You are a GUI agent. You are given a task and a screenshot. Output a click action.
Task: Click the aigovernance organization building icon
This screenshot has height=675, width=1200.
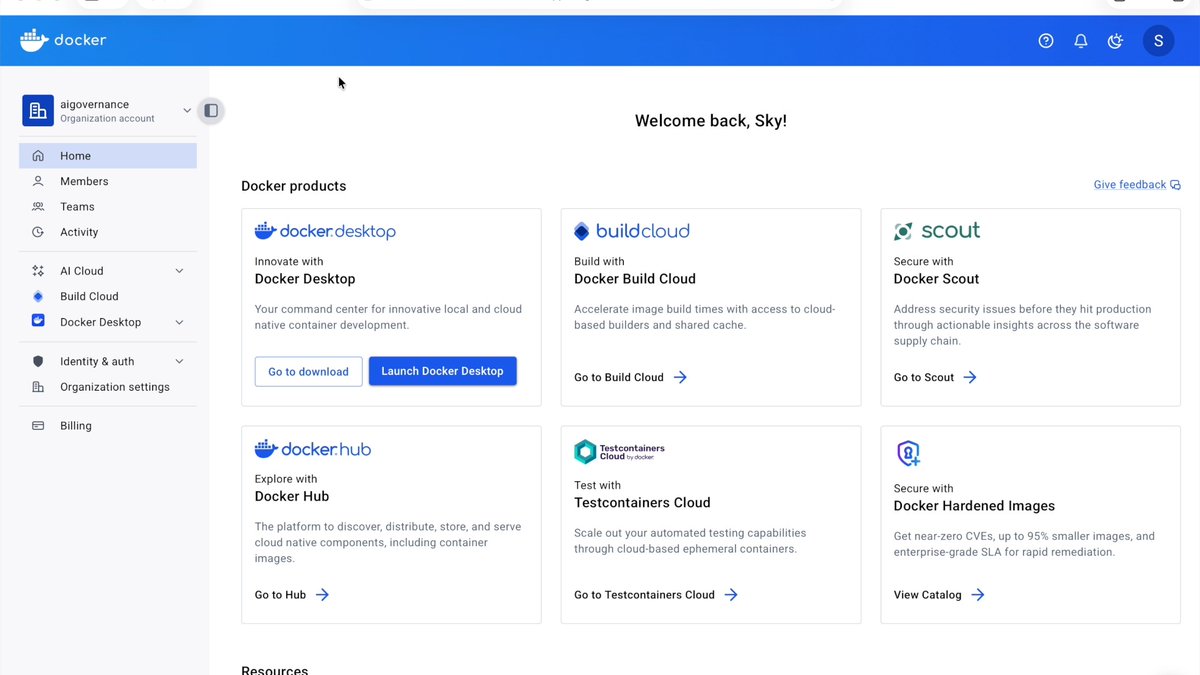[38, 111]
